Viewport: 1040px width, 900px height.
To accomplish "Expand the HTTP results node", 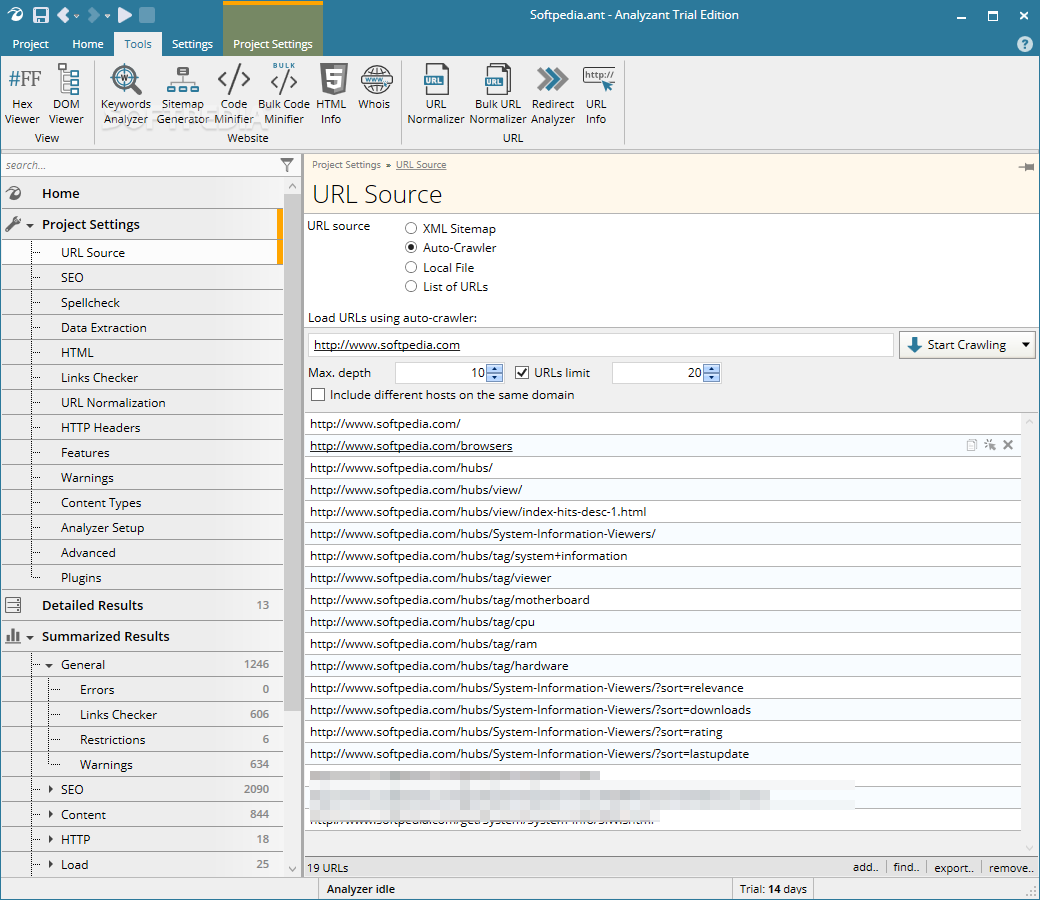I will pos(50,839).
